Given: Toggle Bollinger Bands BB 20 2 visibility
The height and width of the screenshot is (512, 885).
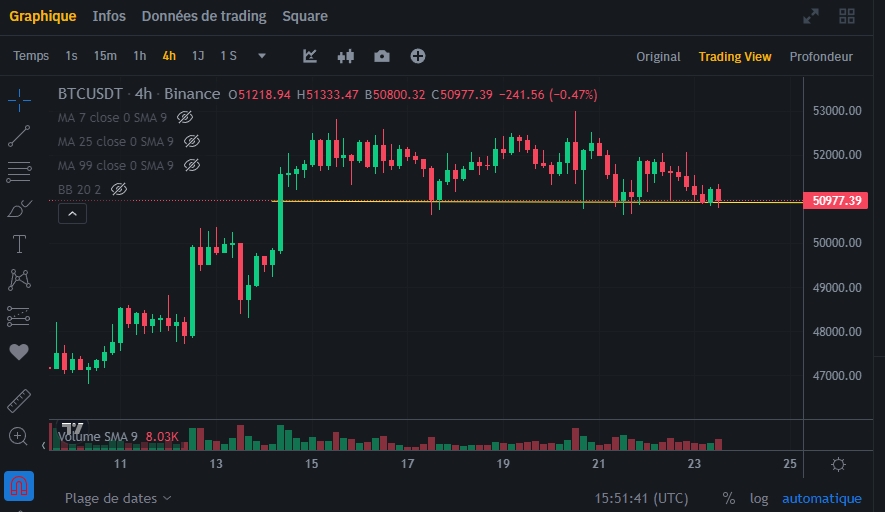Looking at the screenshot, I should point(119,189).
